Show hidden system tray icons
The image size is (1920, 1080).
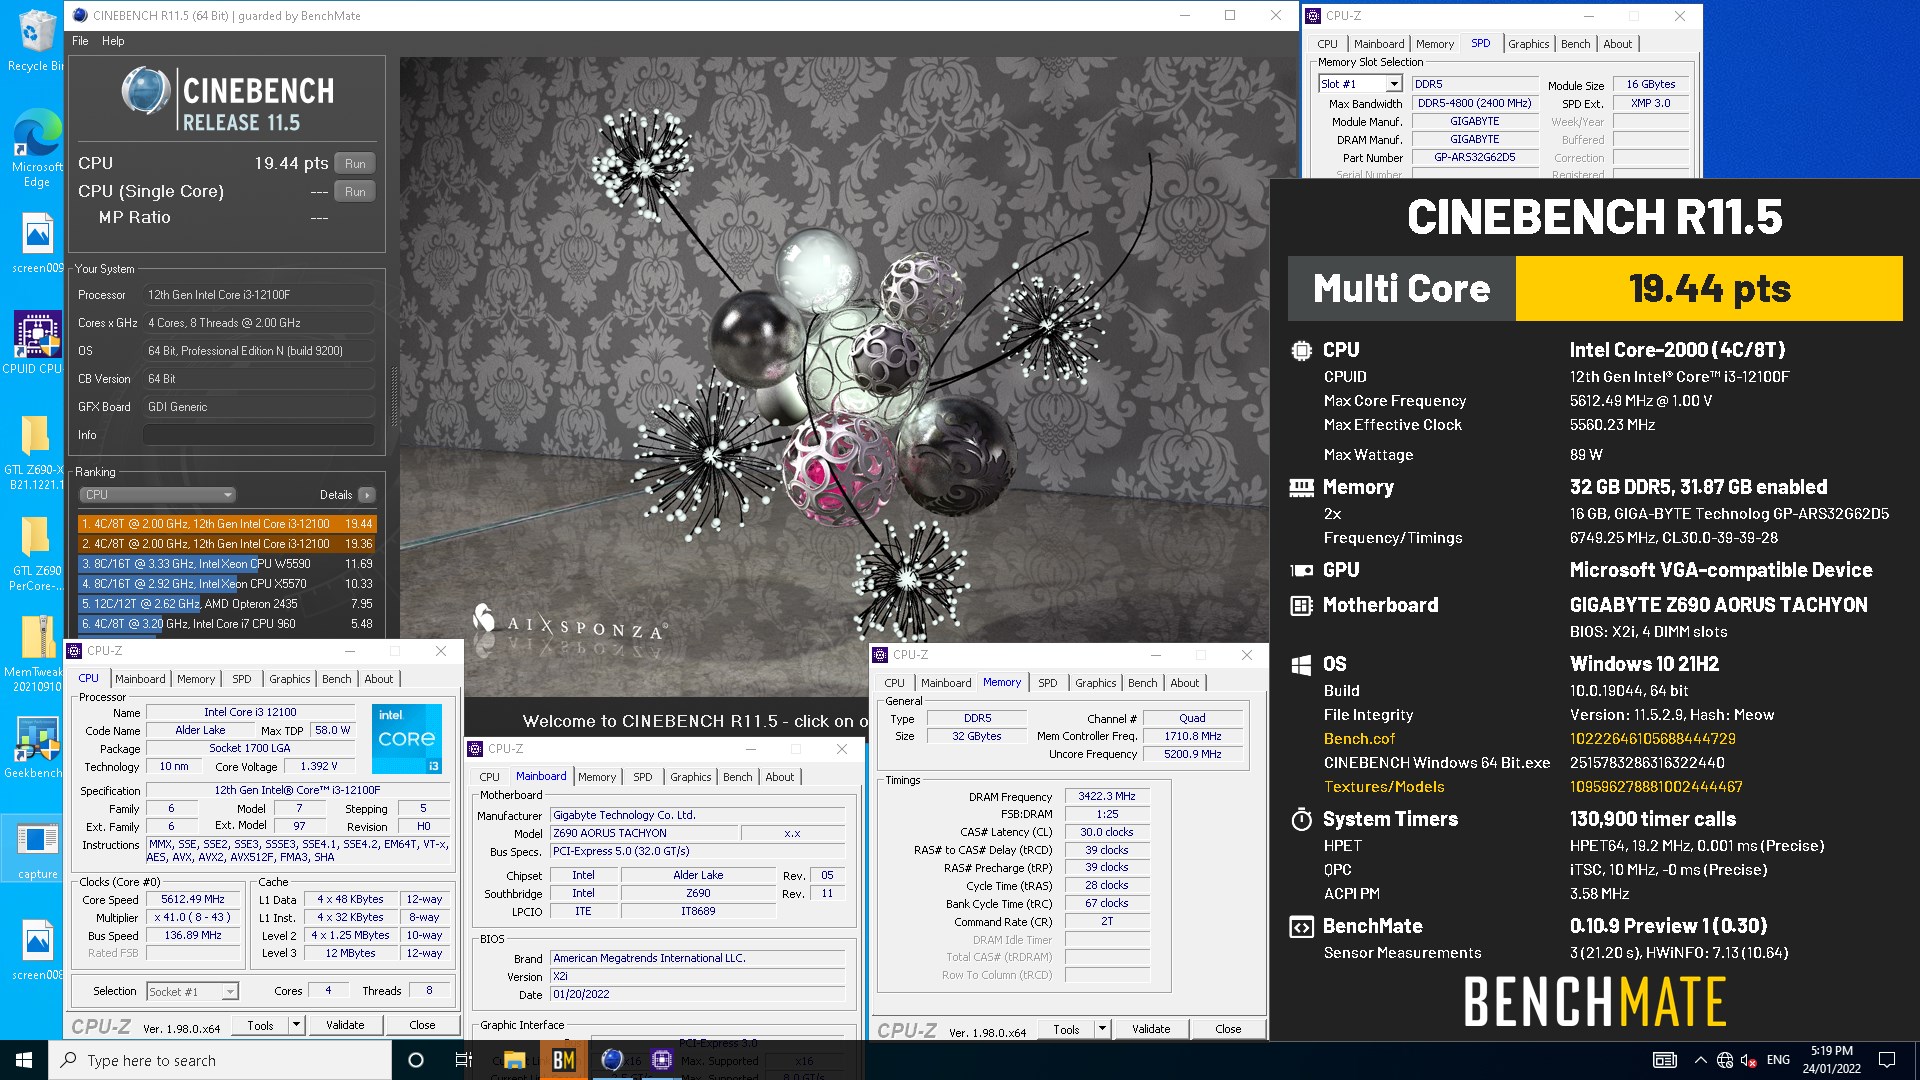[1700, 1060]
